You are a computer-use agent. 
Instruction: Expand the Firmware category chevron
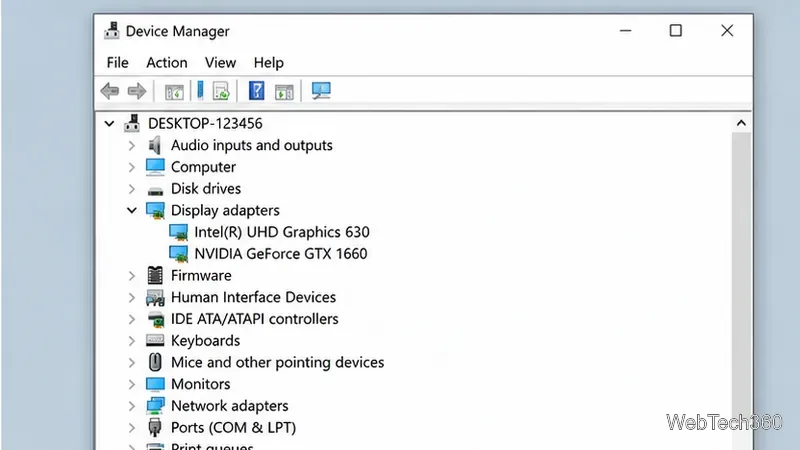point(132,276)
